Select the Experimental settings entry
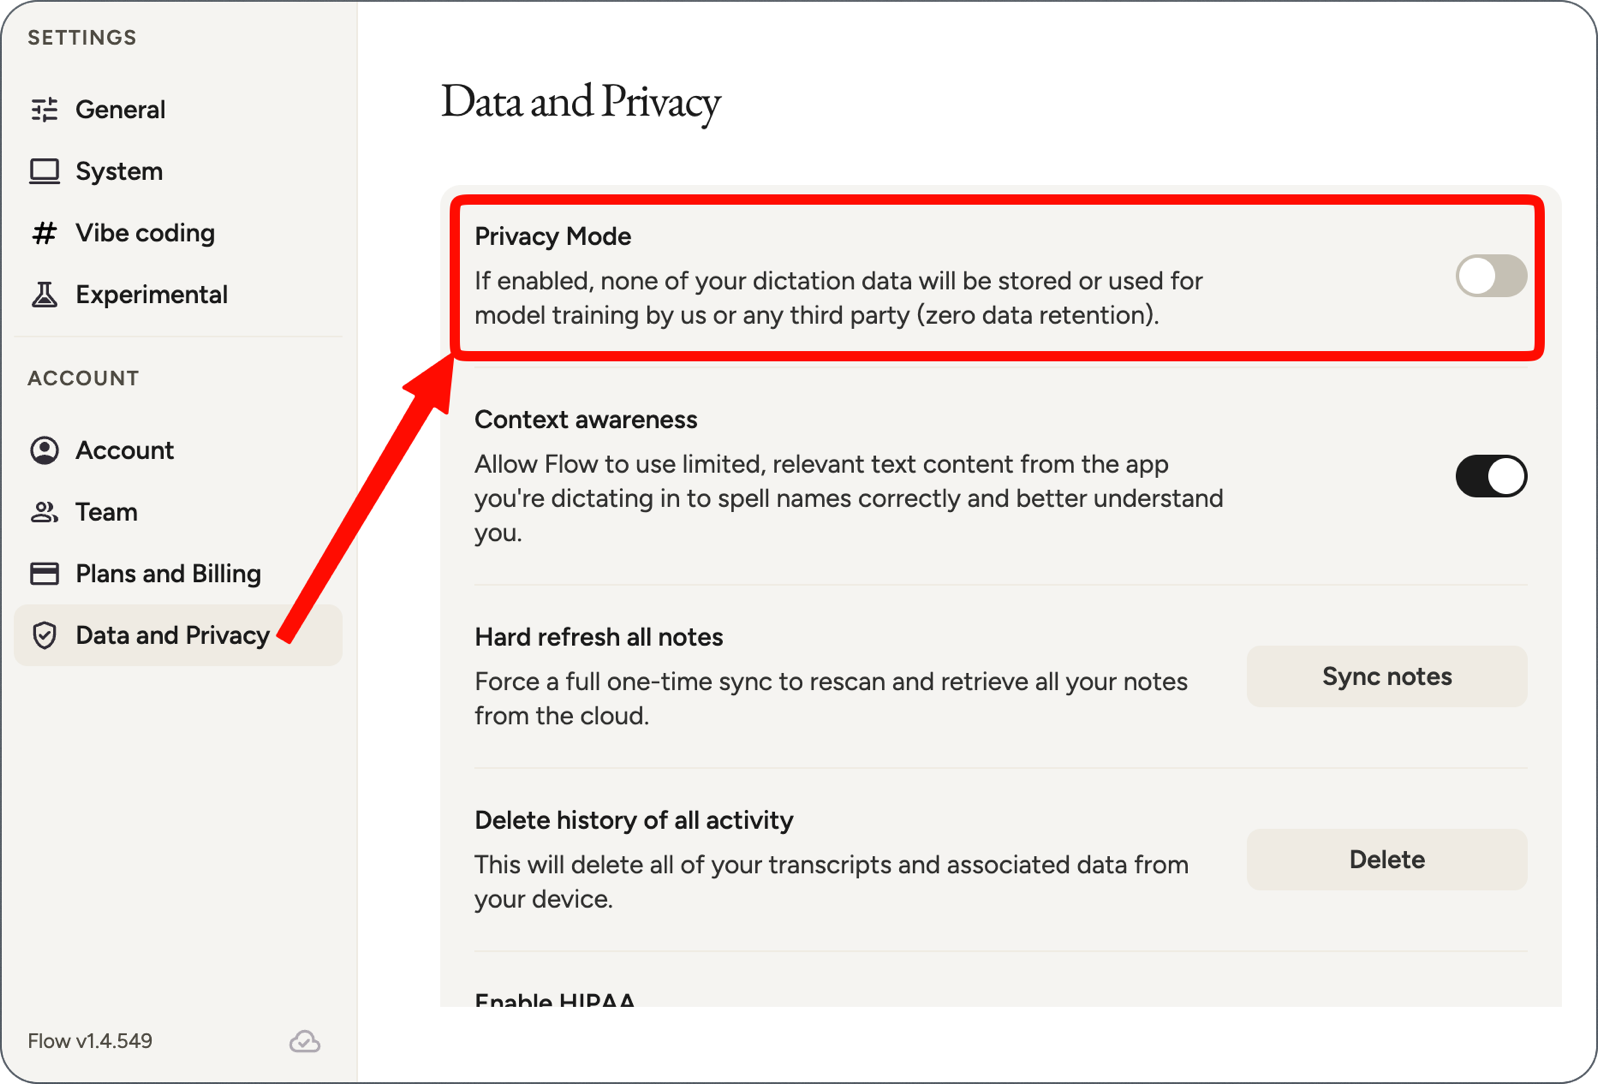The width and height of the screenshot is (1598, 1084). coord(151,294)
